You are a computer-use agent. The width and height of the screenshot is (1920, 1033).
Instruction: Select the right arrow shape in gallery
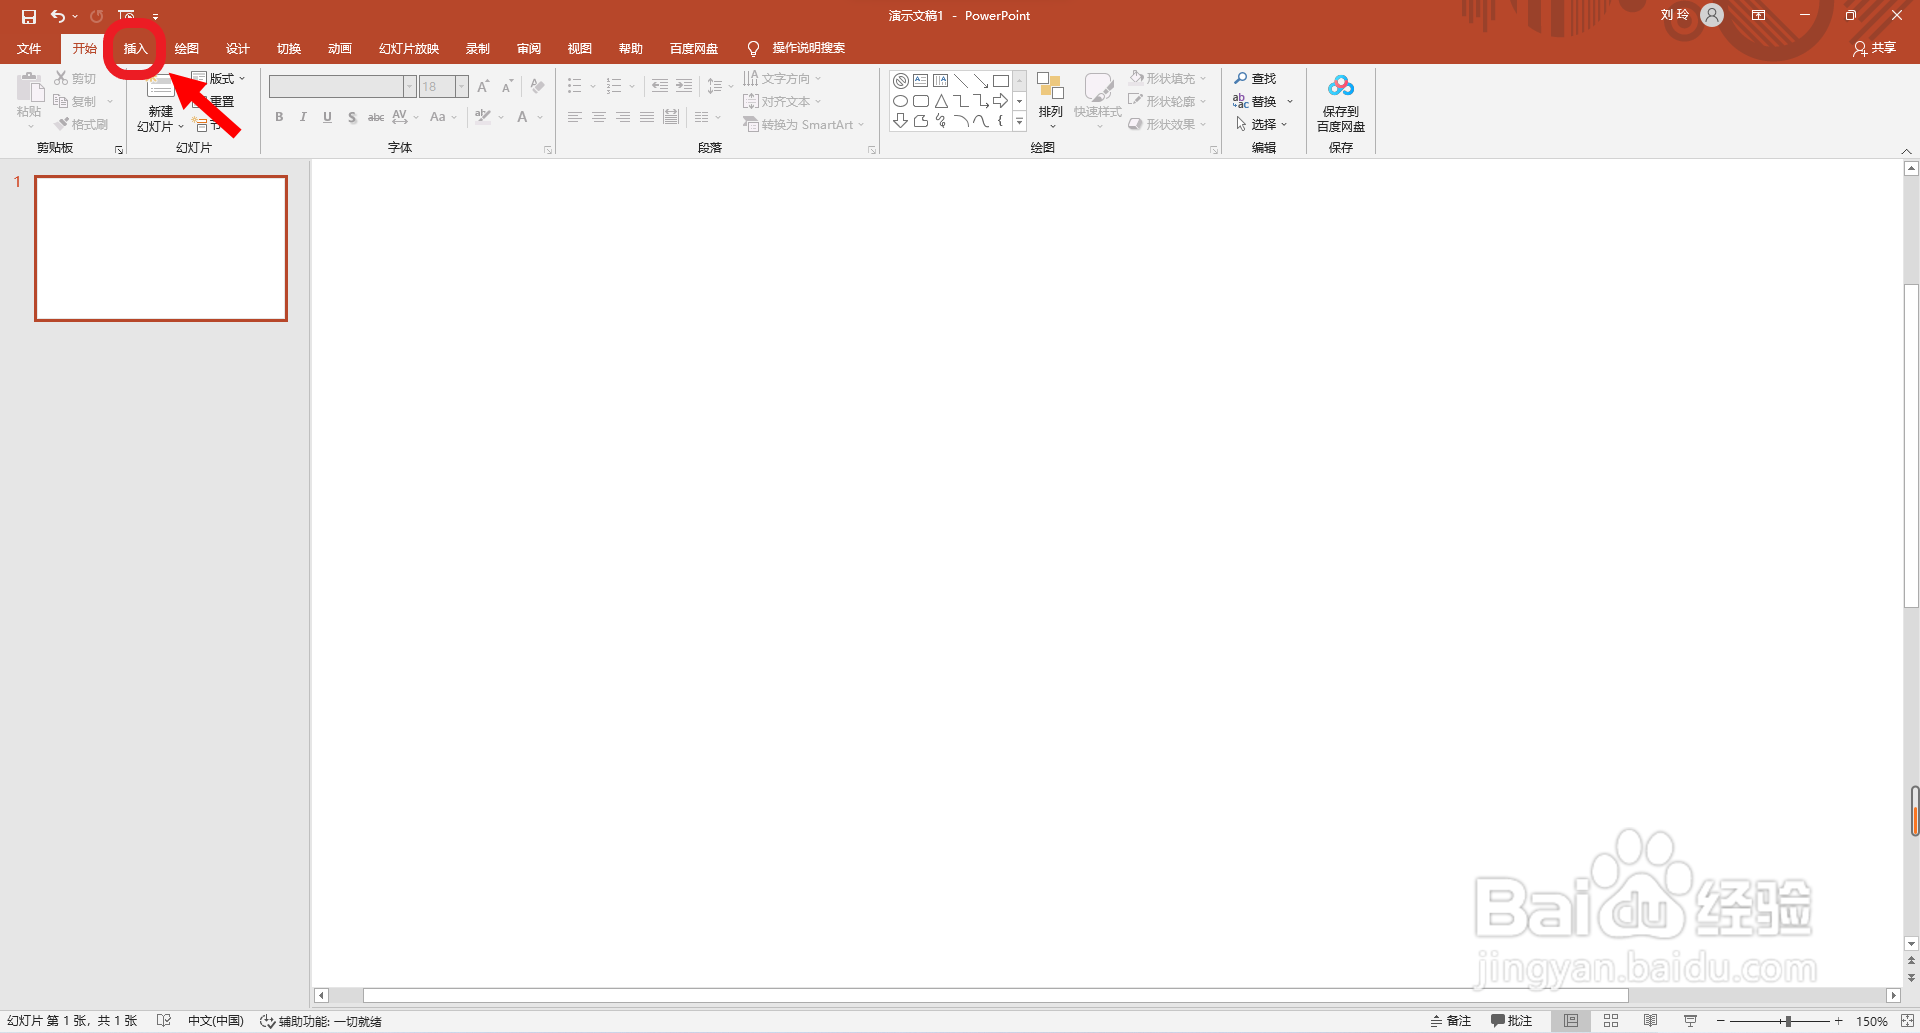[1001, 101]
